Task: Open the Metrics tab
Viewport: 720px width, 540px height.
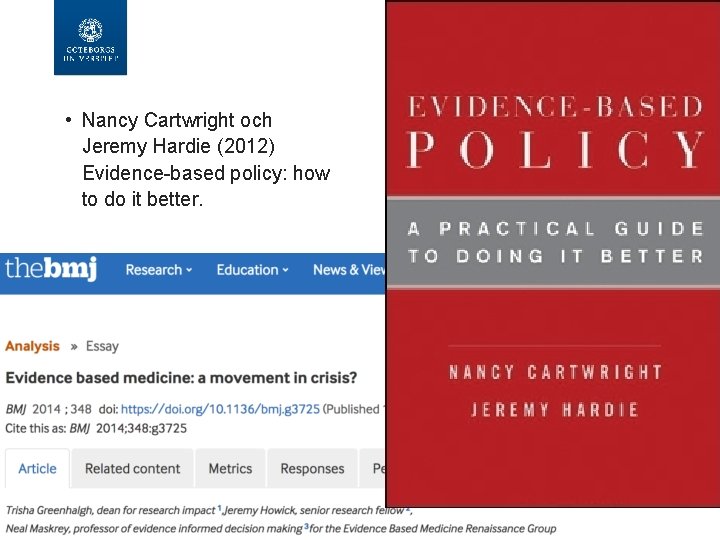Action: (x=230, y=468)
